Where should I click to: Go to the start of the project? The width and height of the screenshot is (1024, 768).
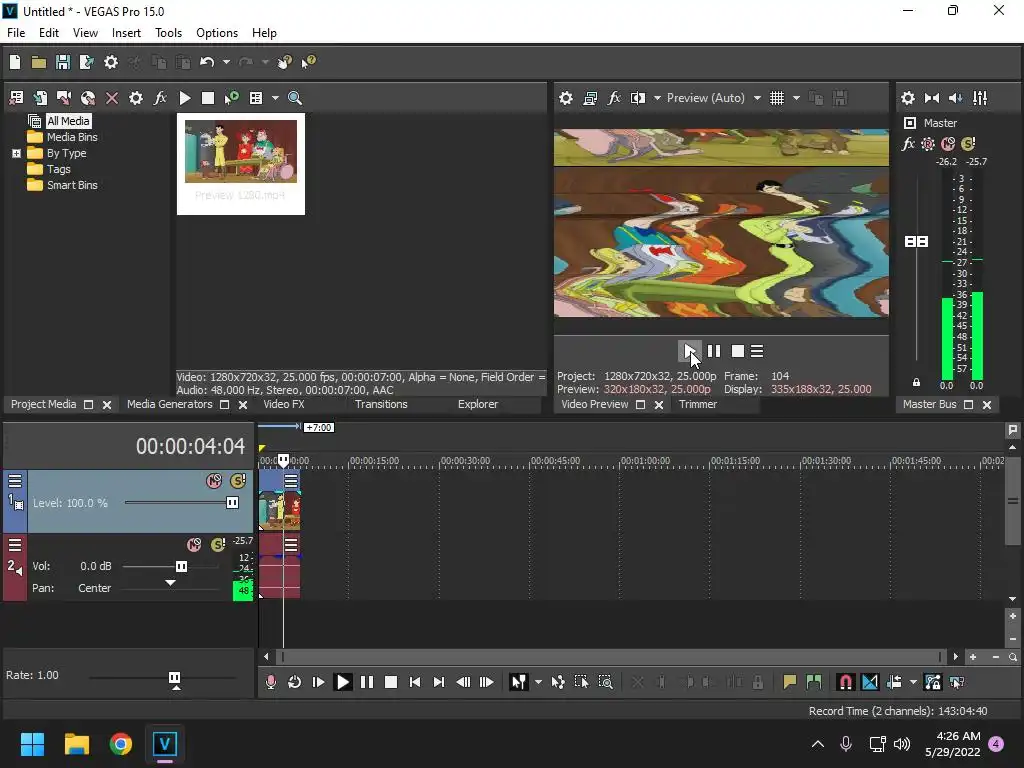[415, 682]
